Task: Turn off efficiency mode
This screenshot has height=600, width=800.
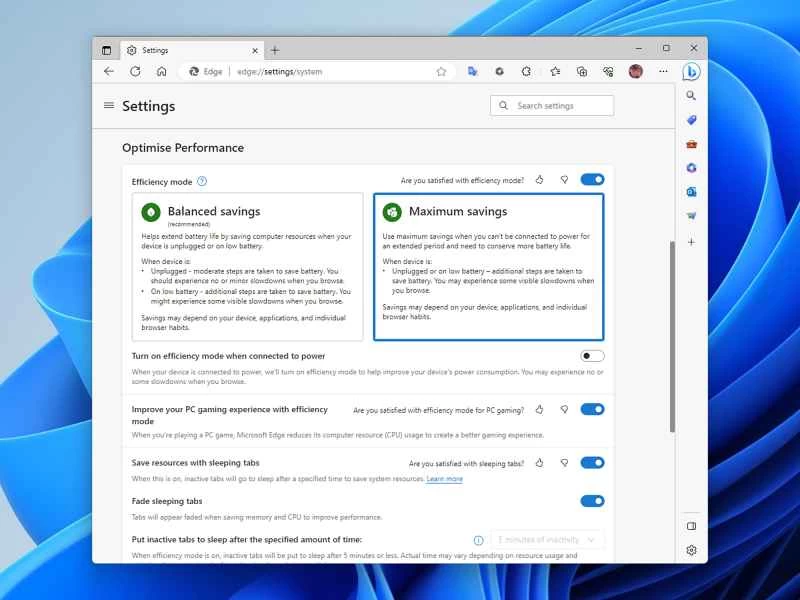Action: point(592,180)
